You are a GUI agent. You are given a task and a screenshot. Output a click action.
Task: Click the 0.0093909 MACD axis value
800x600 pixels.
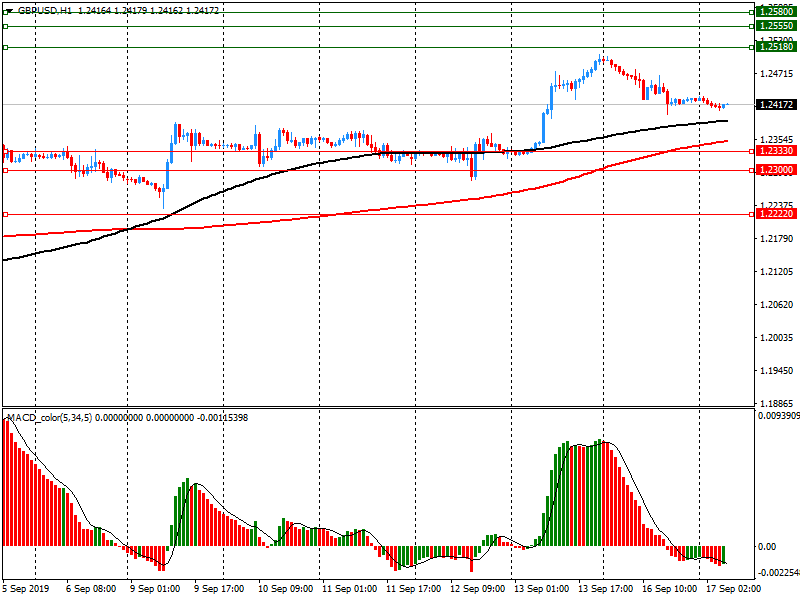click(779, 416)
